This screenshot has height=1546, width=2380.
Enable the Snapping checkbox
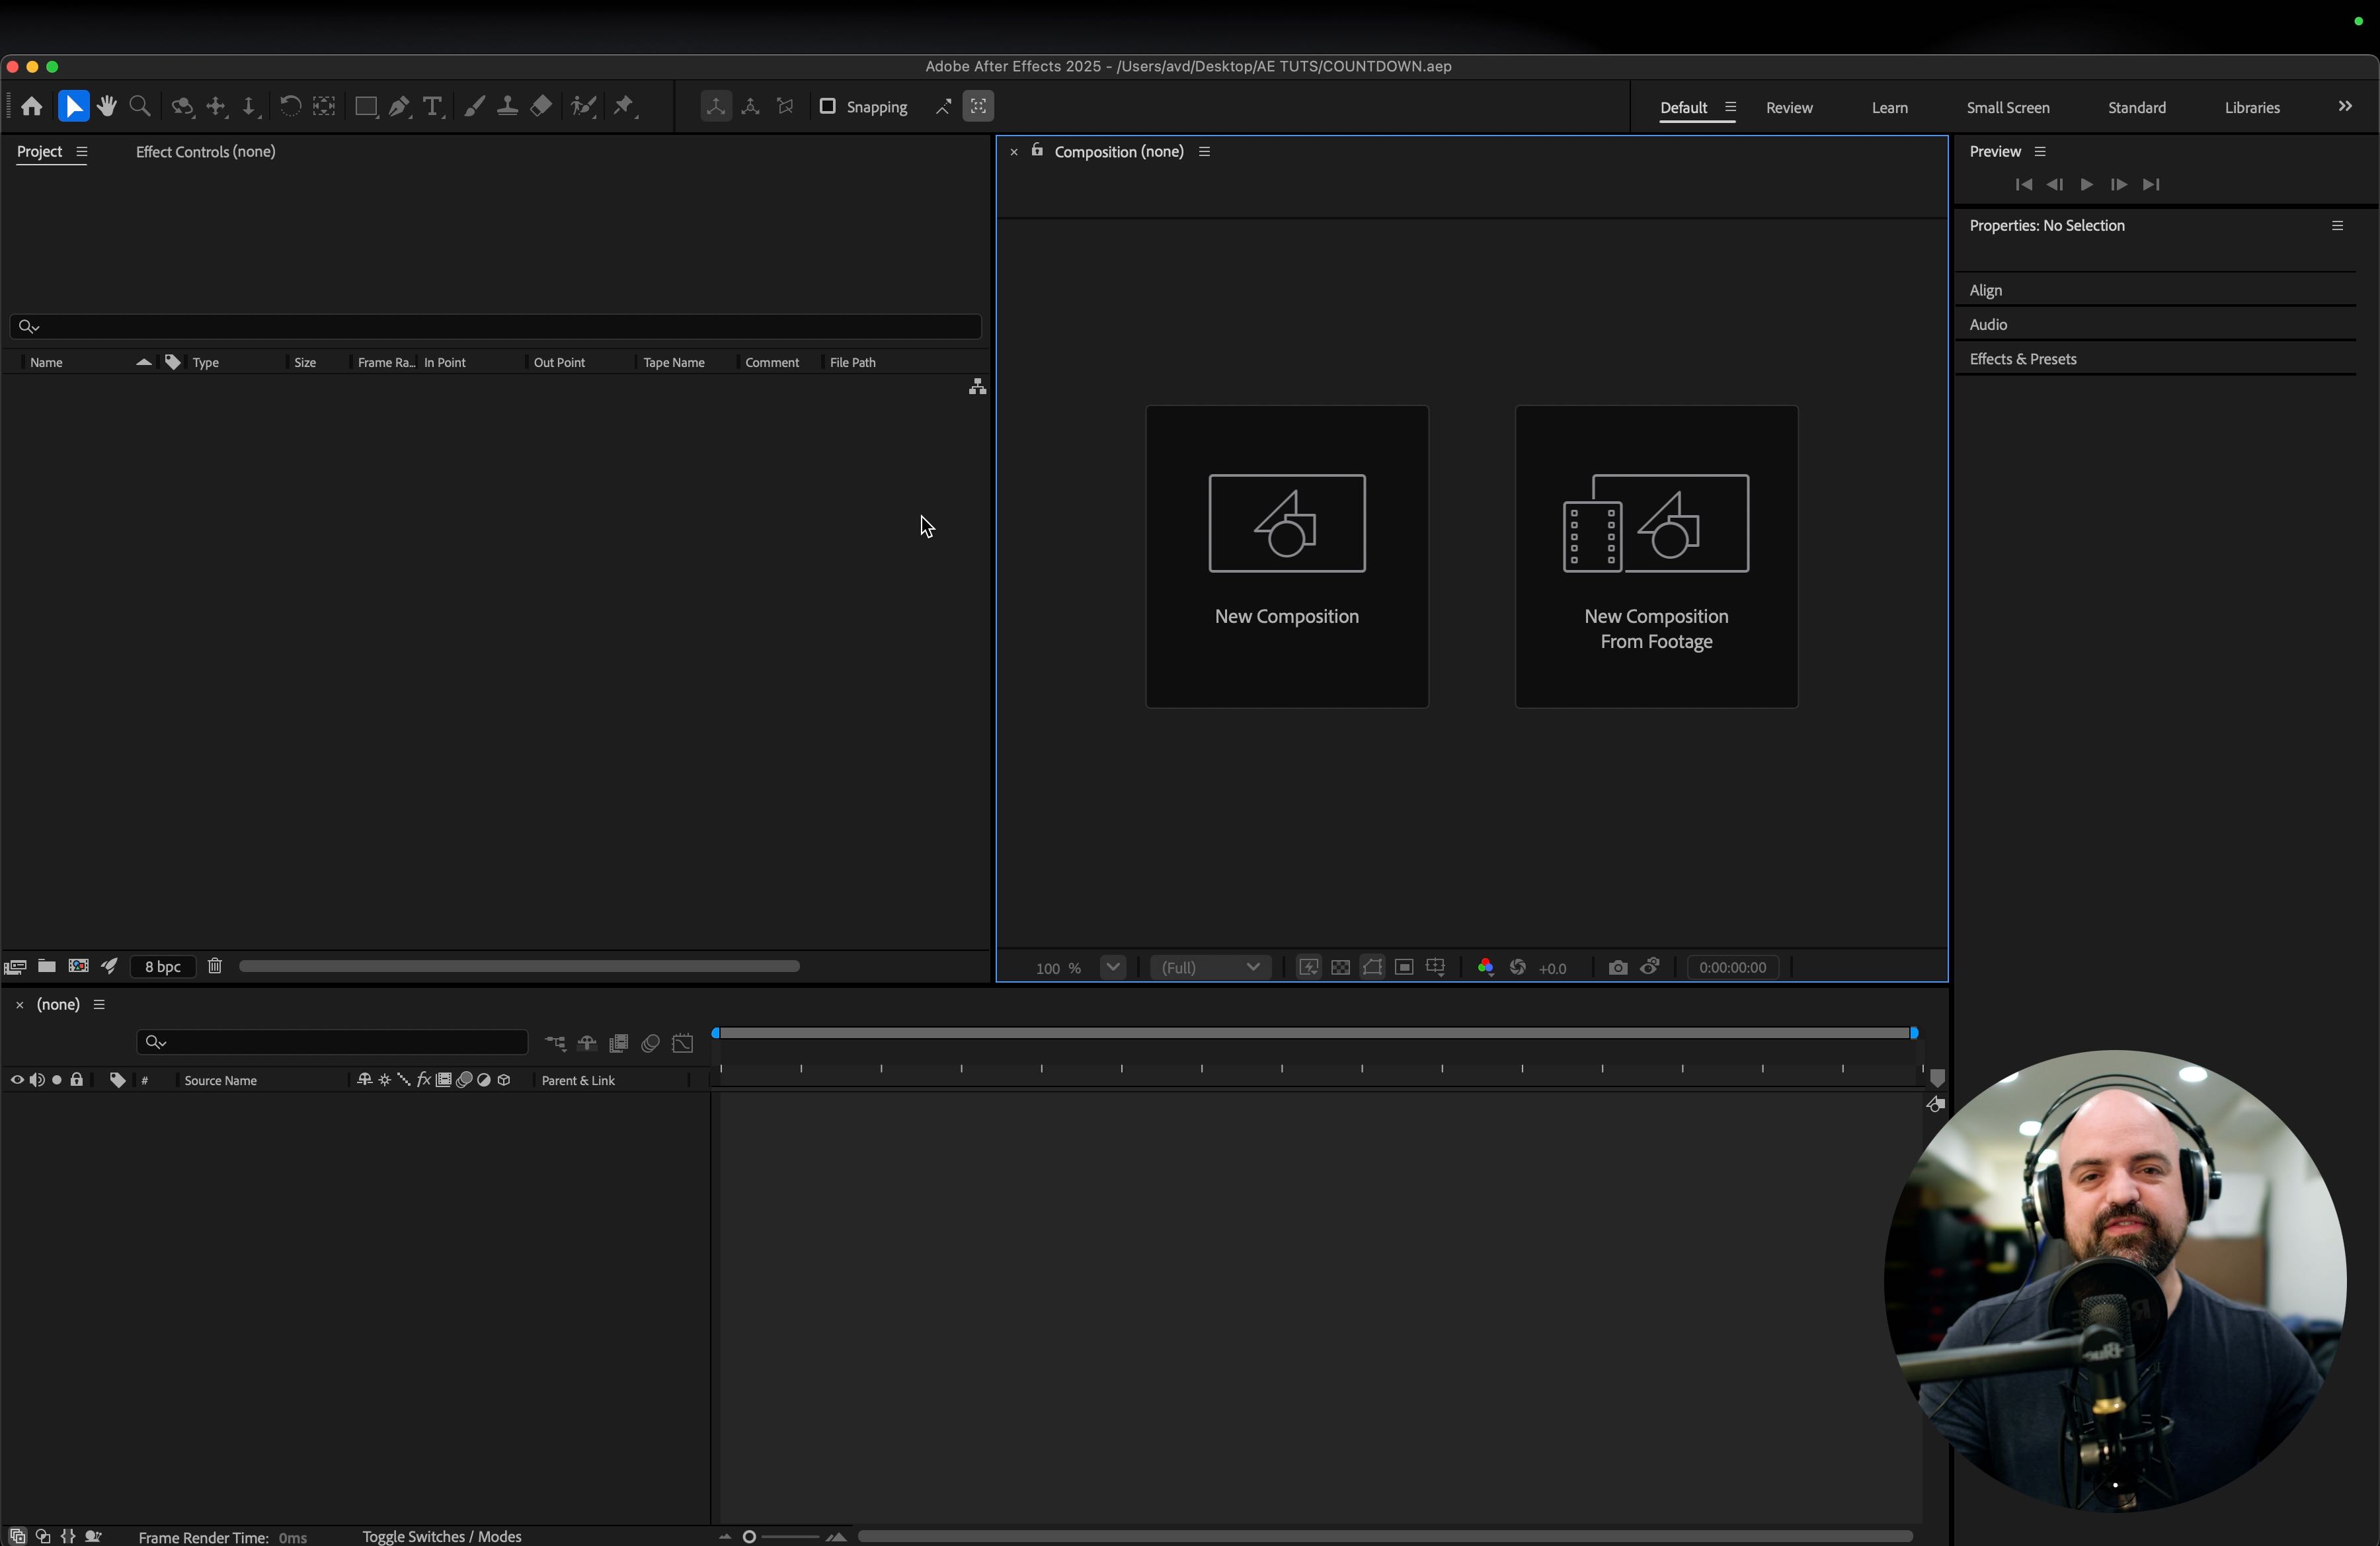click(x=828, y=107)
